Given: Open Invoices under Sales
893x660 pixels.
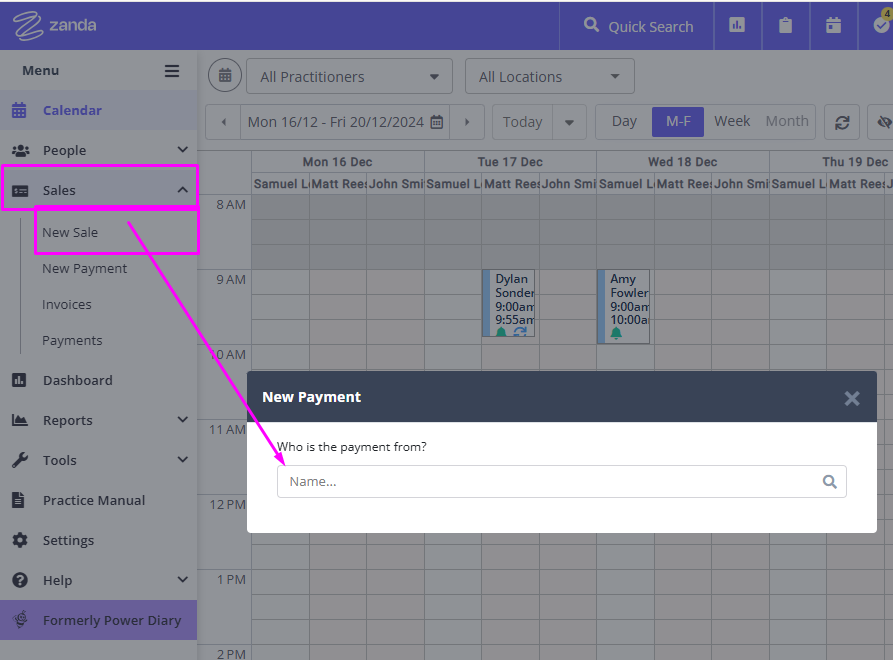Looking at the screenshot, I should pos(67,305).
